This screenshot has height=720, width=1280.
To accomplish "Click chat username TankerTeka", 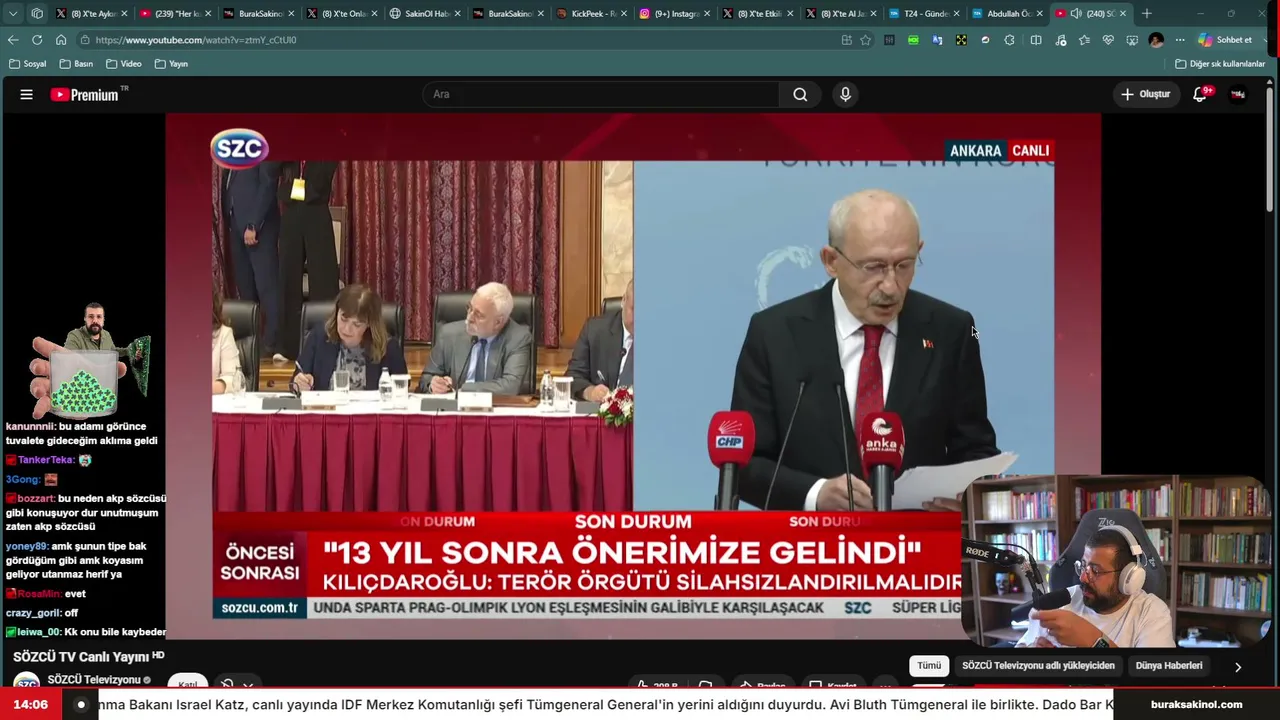I will pyautogui.click(x=46, y=460).
